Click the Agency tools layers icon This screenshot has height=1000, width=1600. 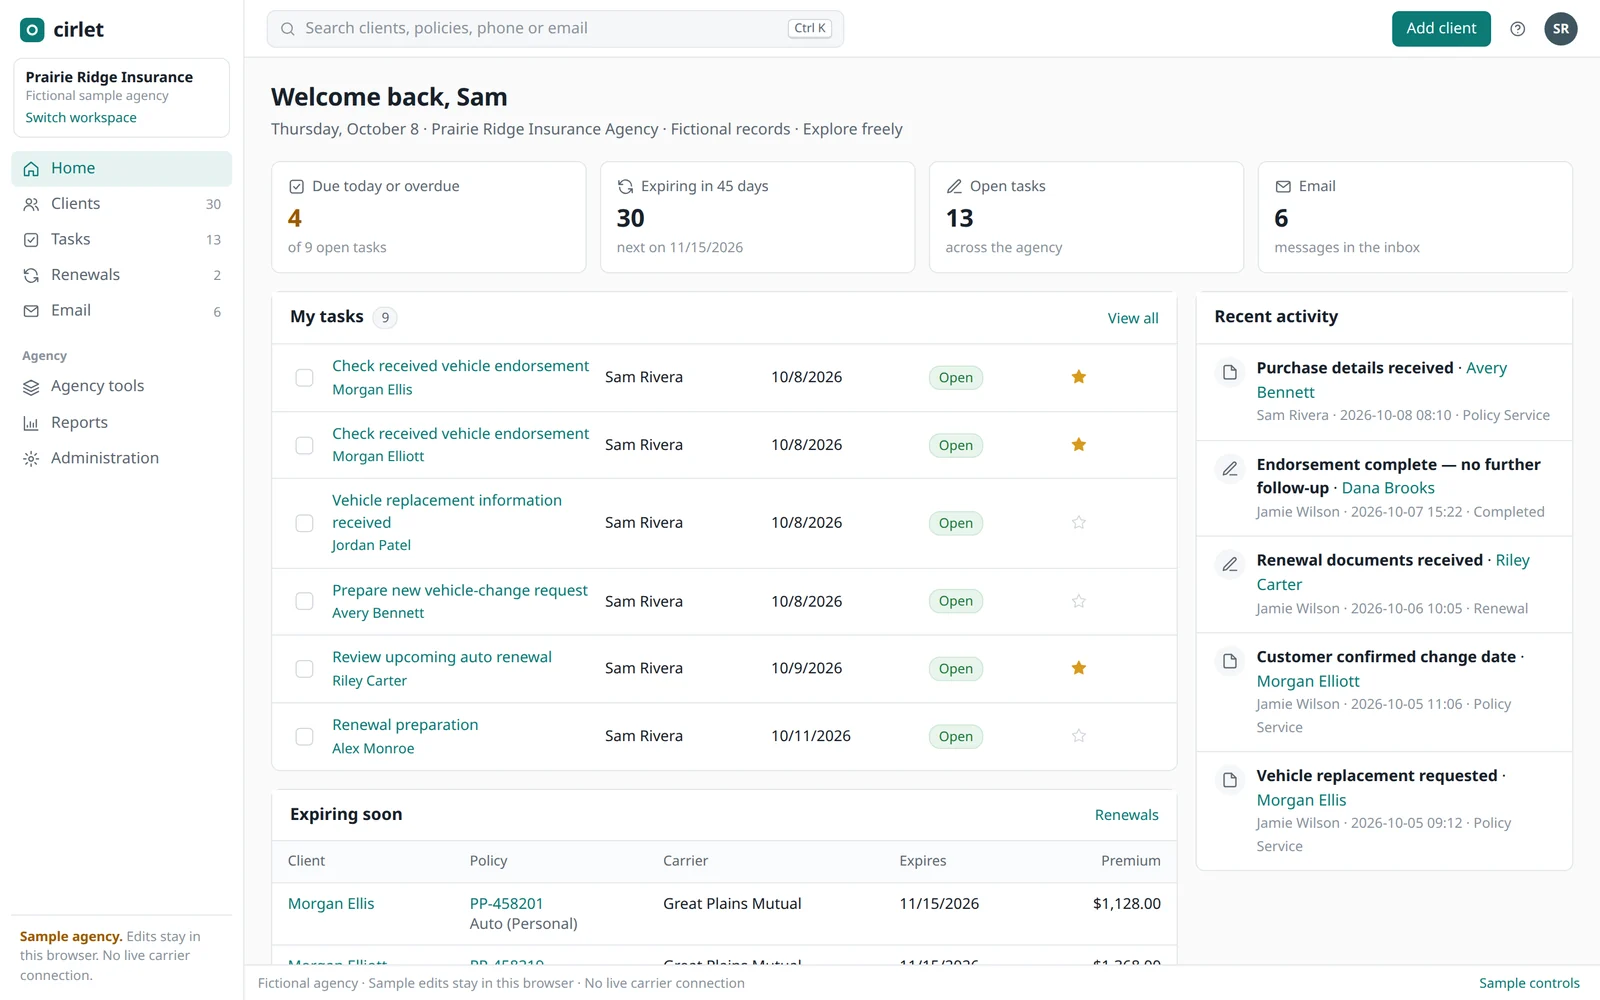pyautogui.click(x=31, y=387)
